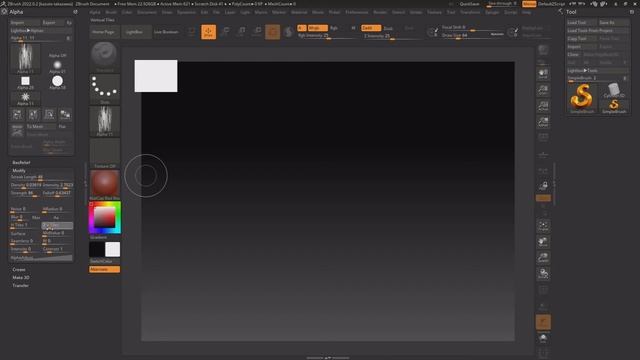Open the Render menu
The height and width of the screenshot is (360, 640).
(x=380, y=12)
